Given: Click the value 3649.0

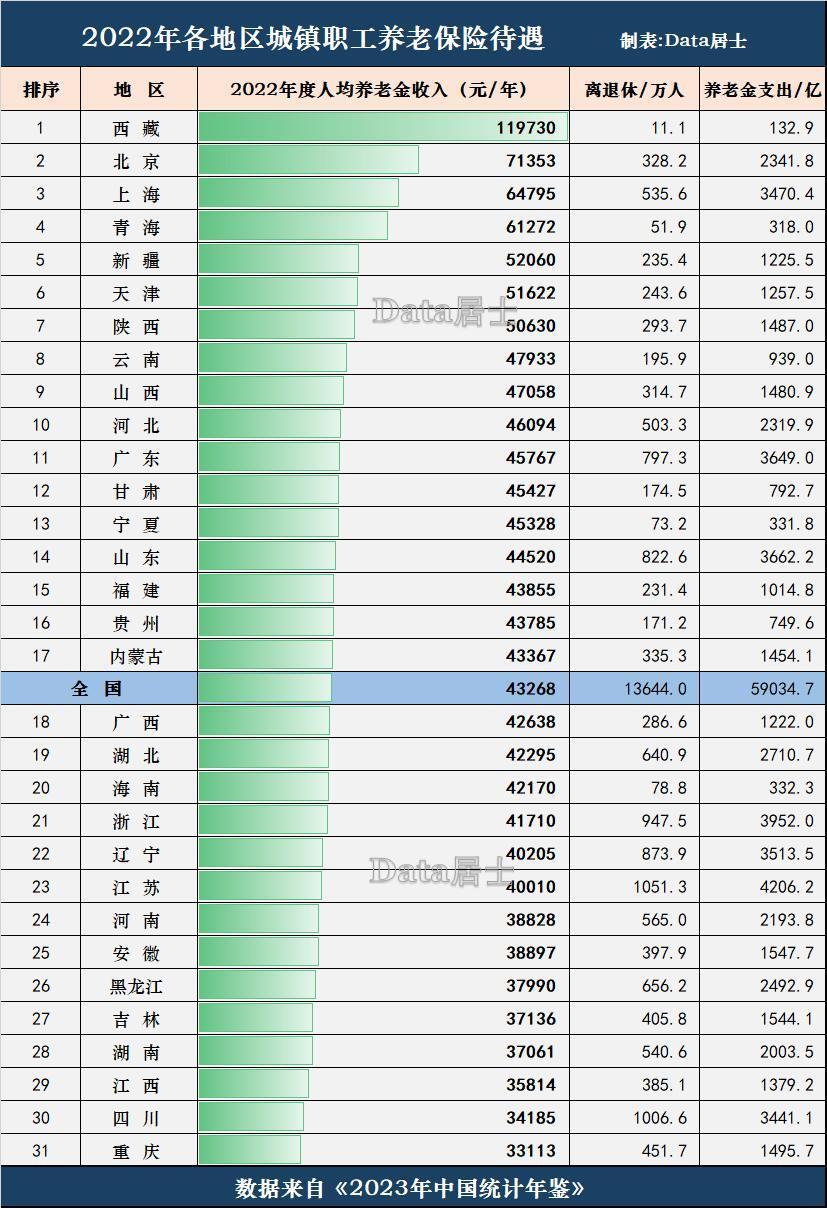Looking at the screenshot, I should 787,458.
